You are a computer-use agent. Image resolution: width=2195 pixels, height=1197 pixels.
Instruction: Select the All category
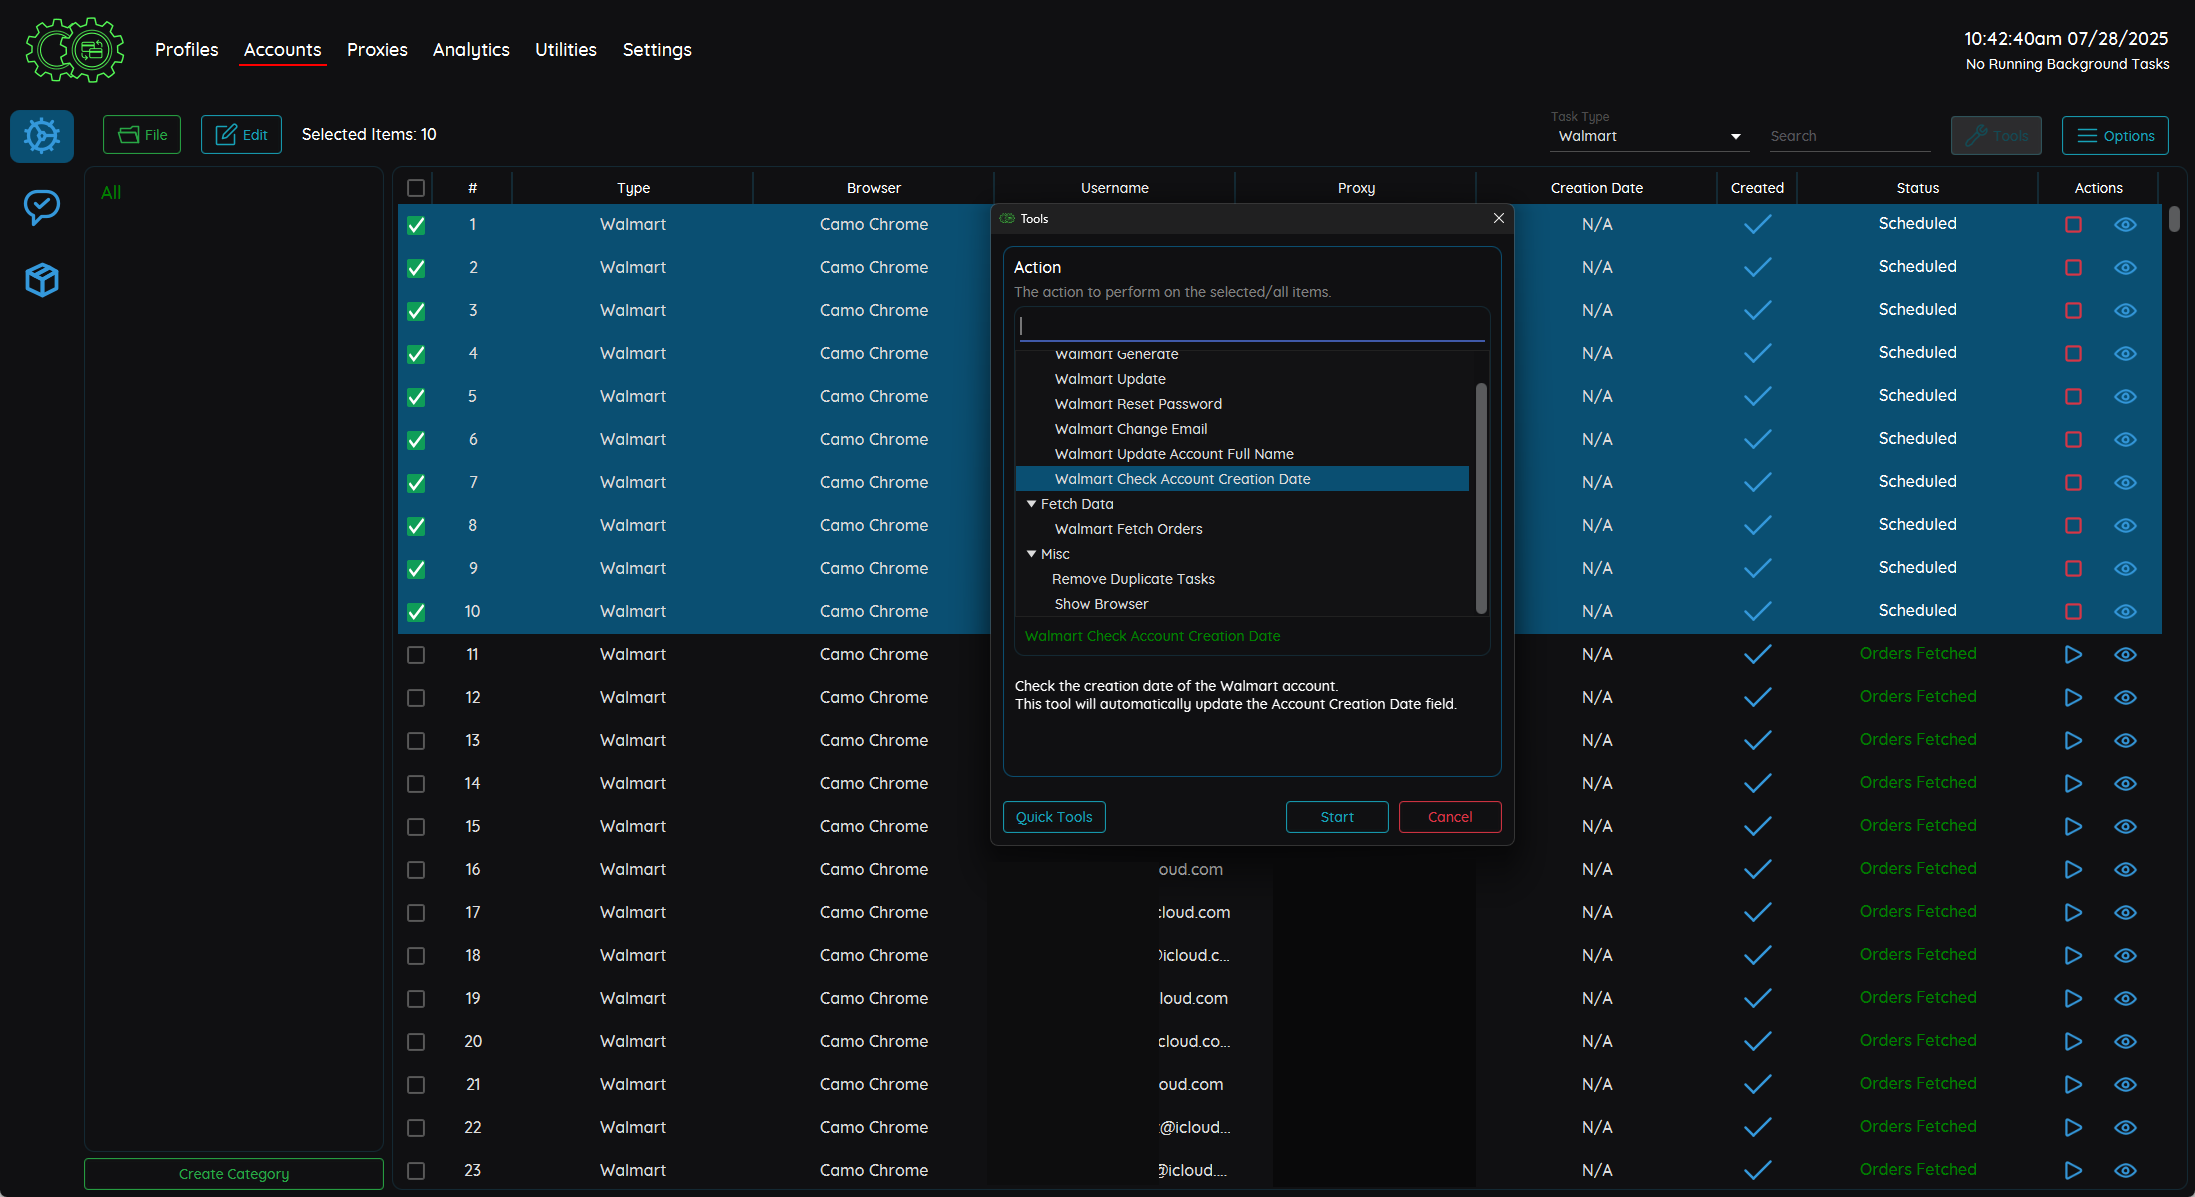pos(111,193)
